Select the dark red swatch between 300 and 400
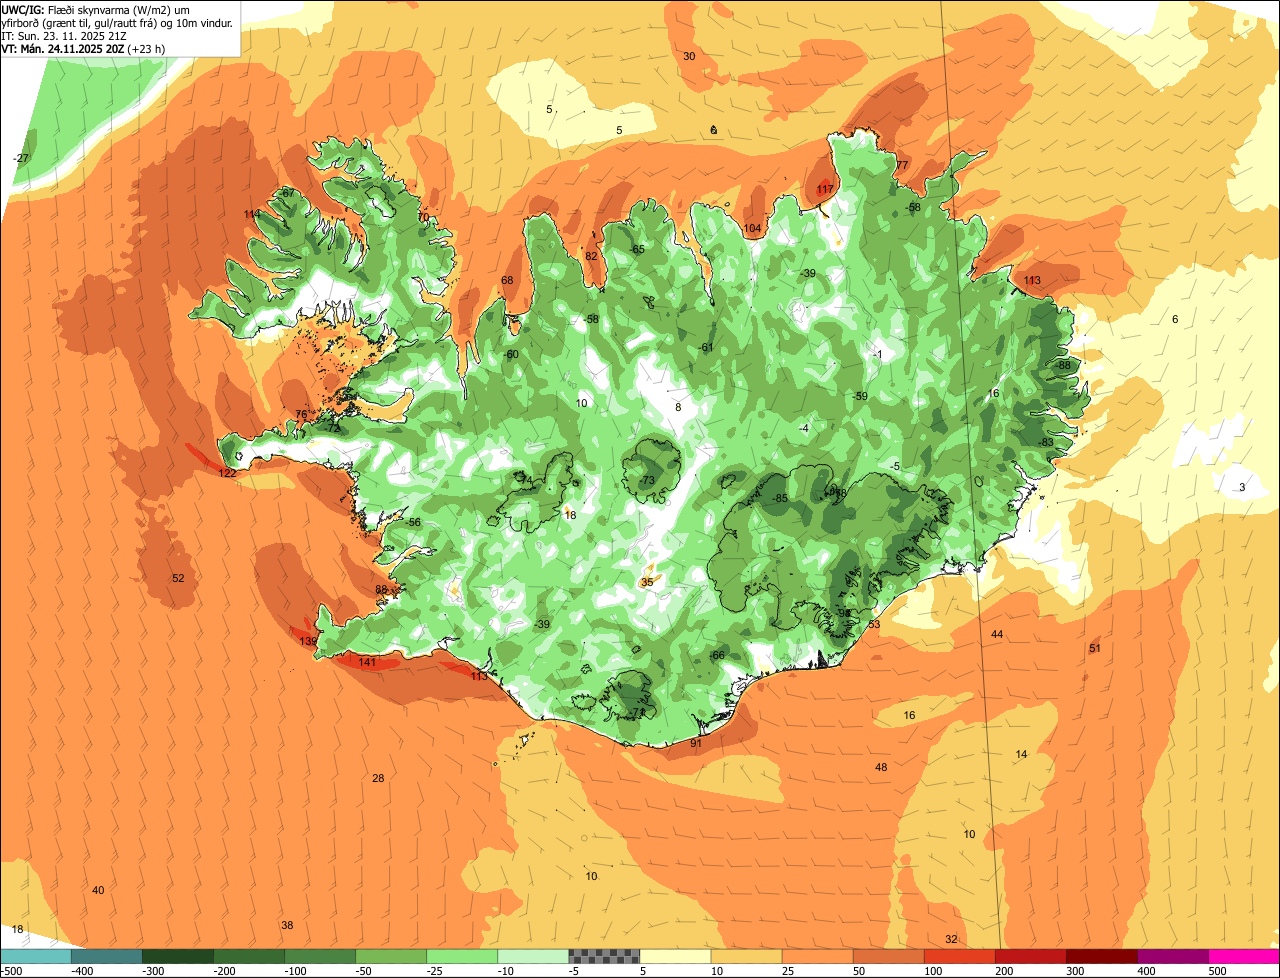This screenshot has width=1280, height=978. [x=1102, y=956]
